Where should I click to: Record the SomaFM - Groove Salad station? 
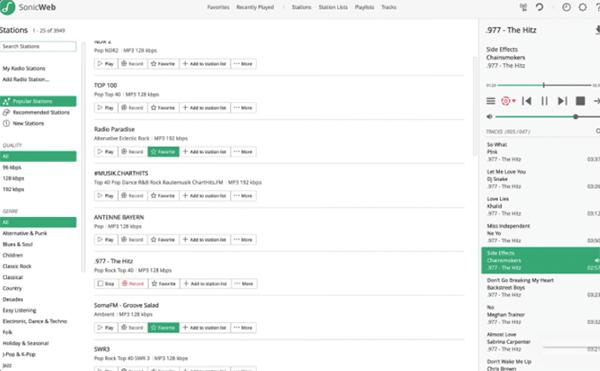[132, 328]
